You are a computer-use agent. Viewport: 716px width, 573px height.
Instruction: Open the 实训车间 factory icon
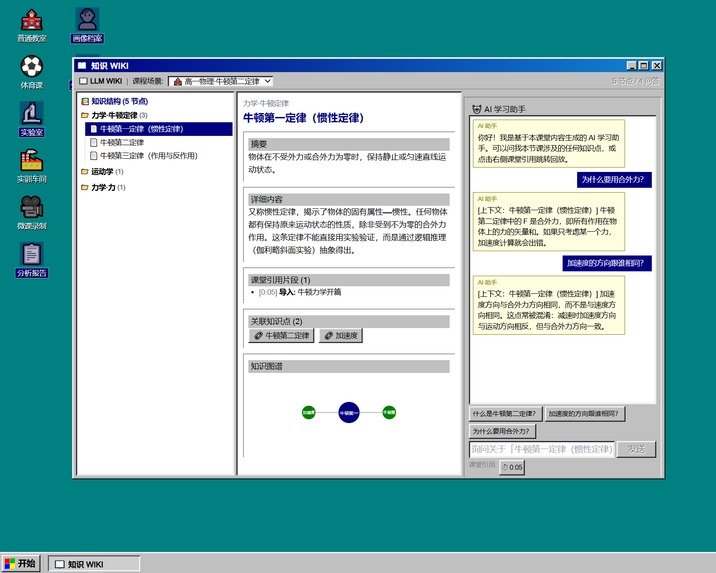[x=32, y=166]
